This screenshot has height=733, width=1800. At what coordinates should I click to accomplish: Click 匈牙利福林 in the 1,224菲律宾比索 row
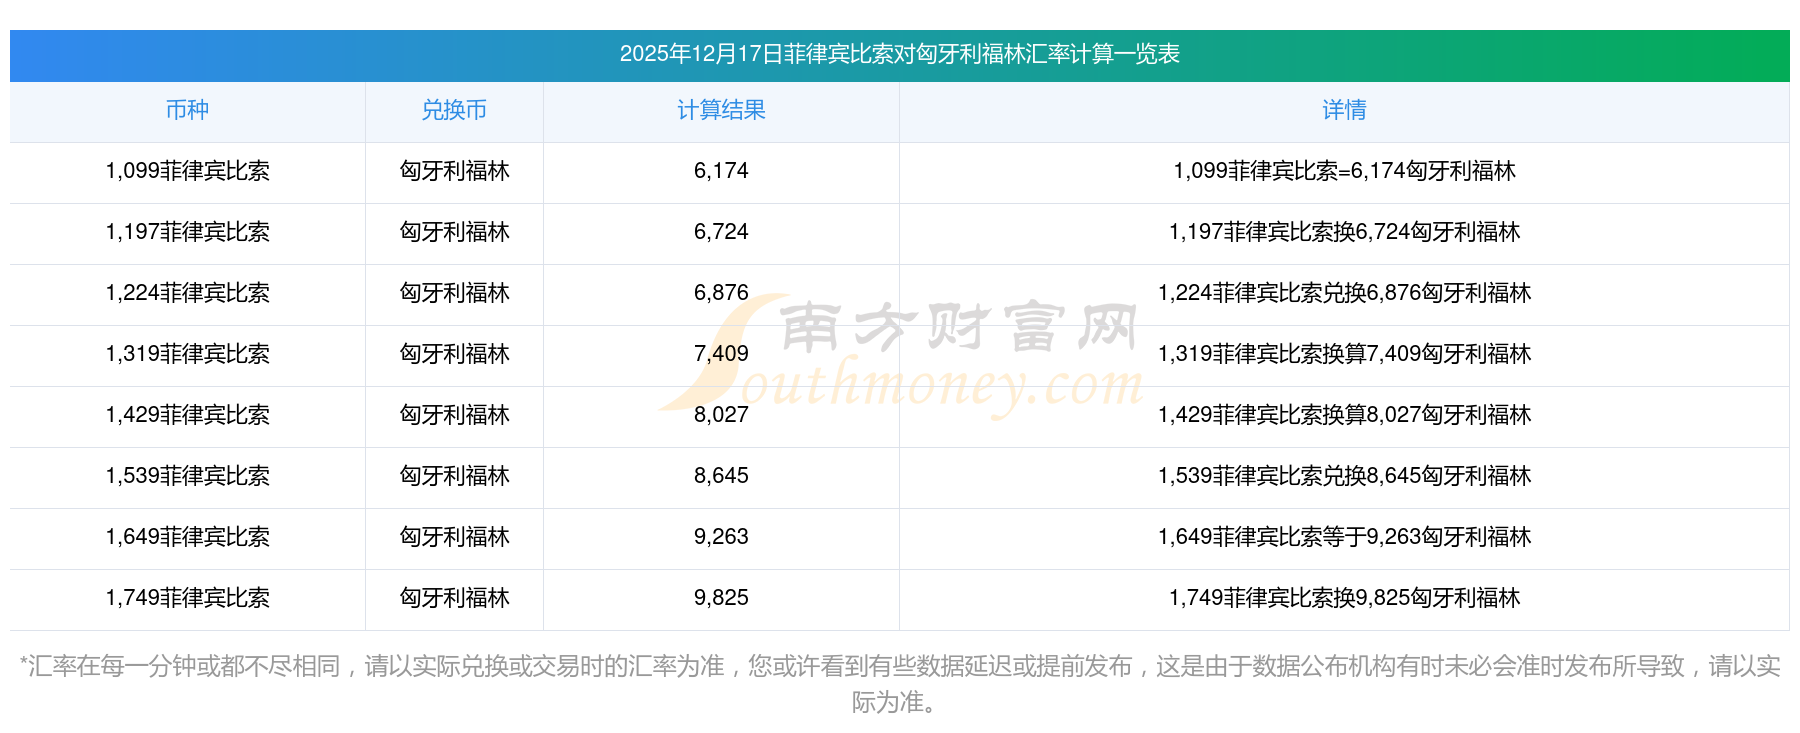(454, 293)
